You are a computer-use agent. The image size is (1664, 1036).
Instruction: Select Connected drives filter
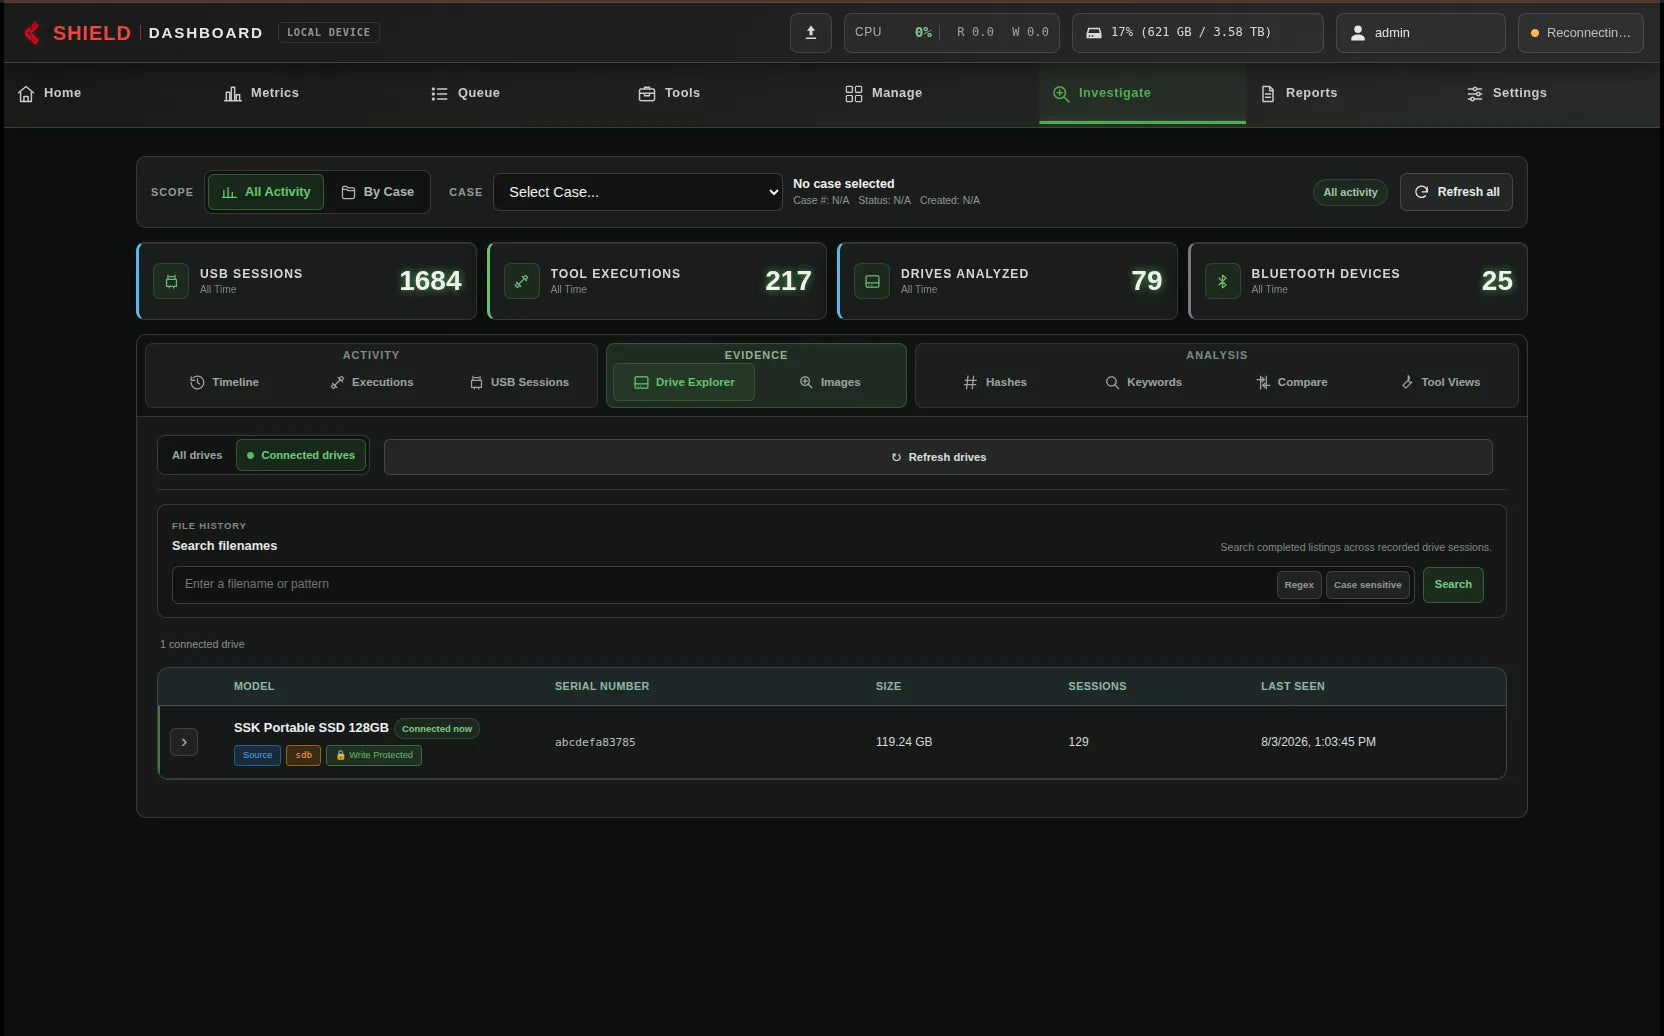pyautogui.click(x=301, y=455)
